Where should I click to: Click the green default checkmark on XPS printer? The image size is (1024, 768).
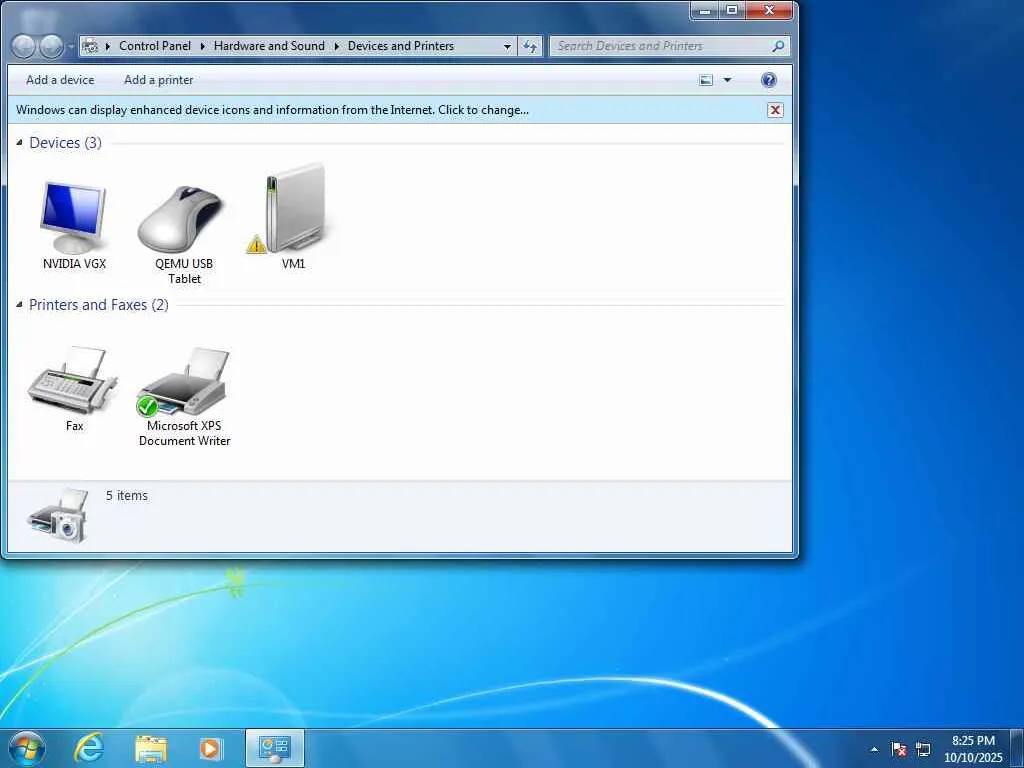(x=147, y=406)
